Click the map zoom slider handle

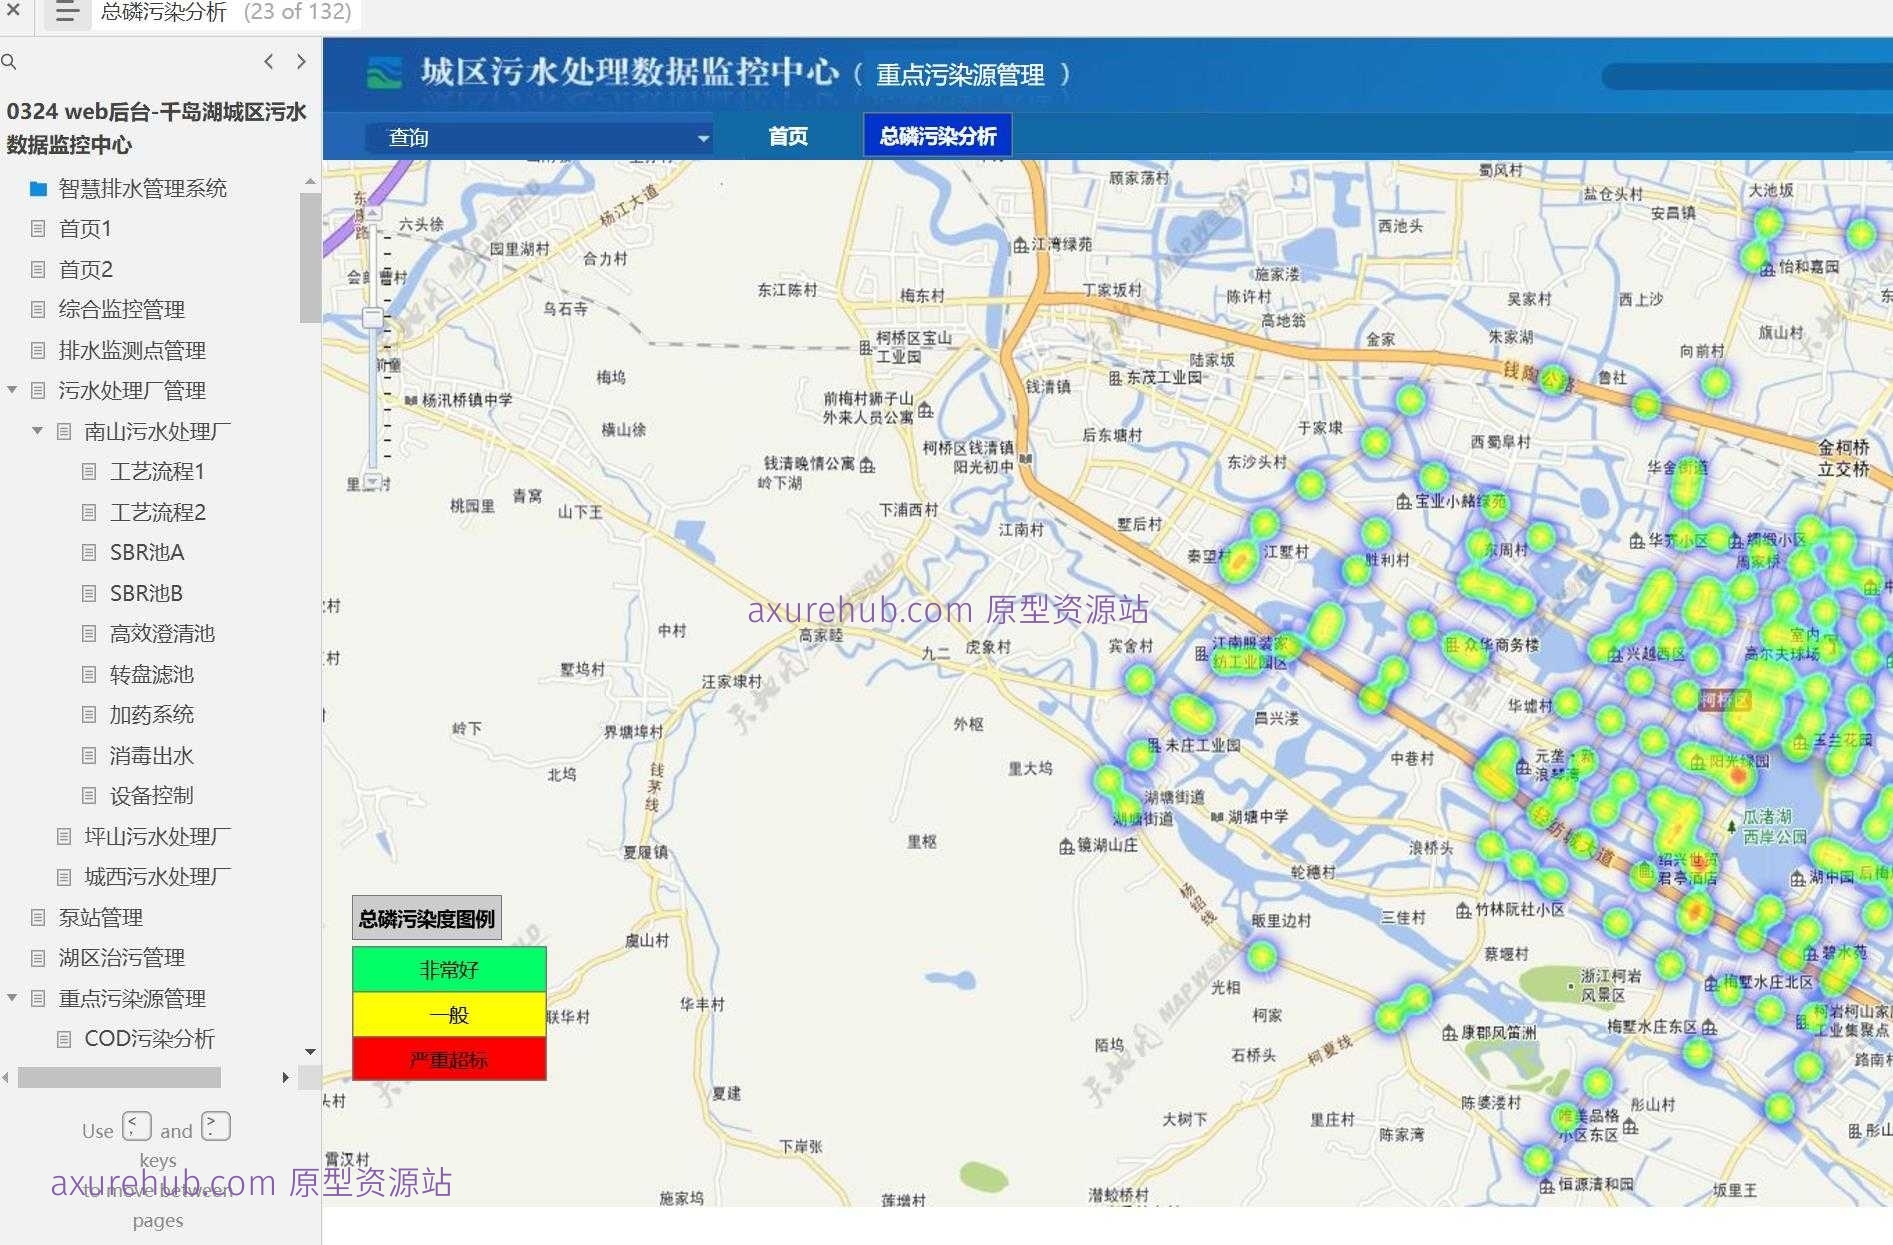click(372, 318)
